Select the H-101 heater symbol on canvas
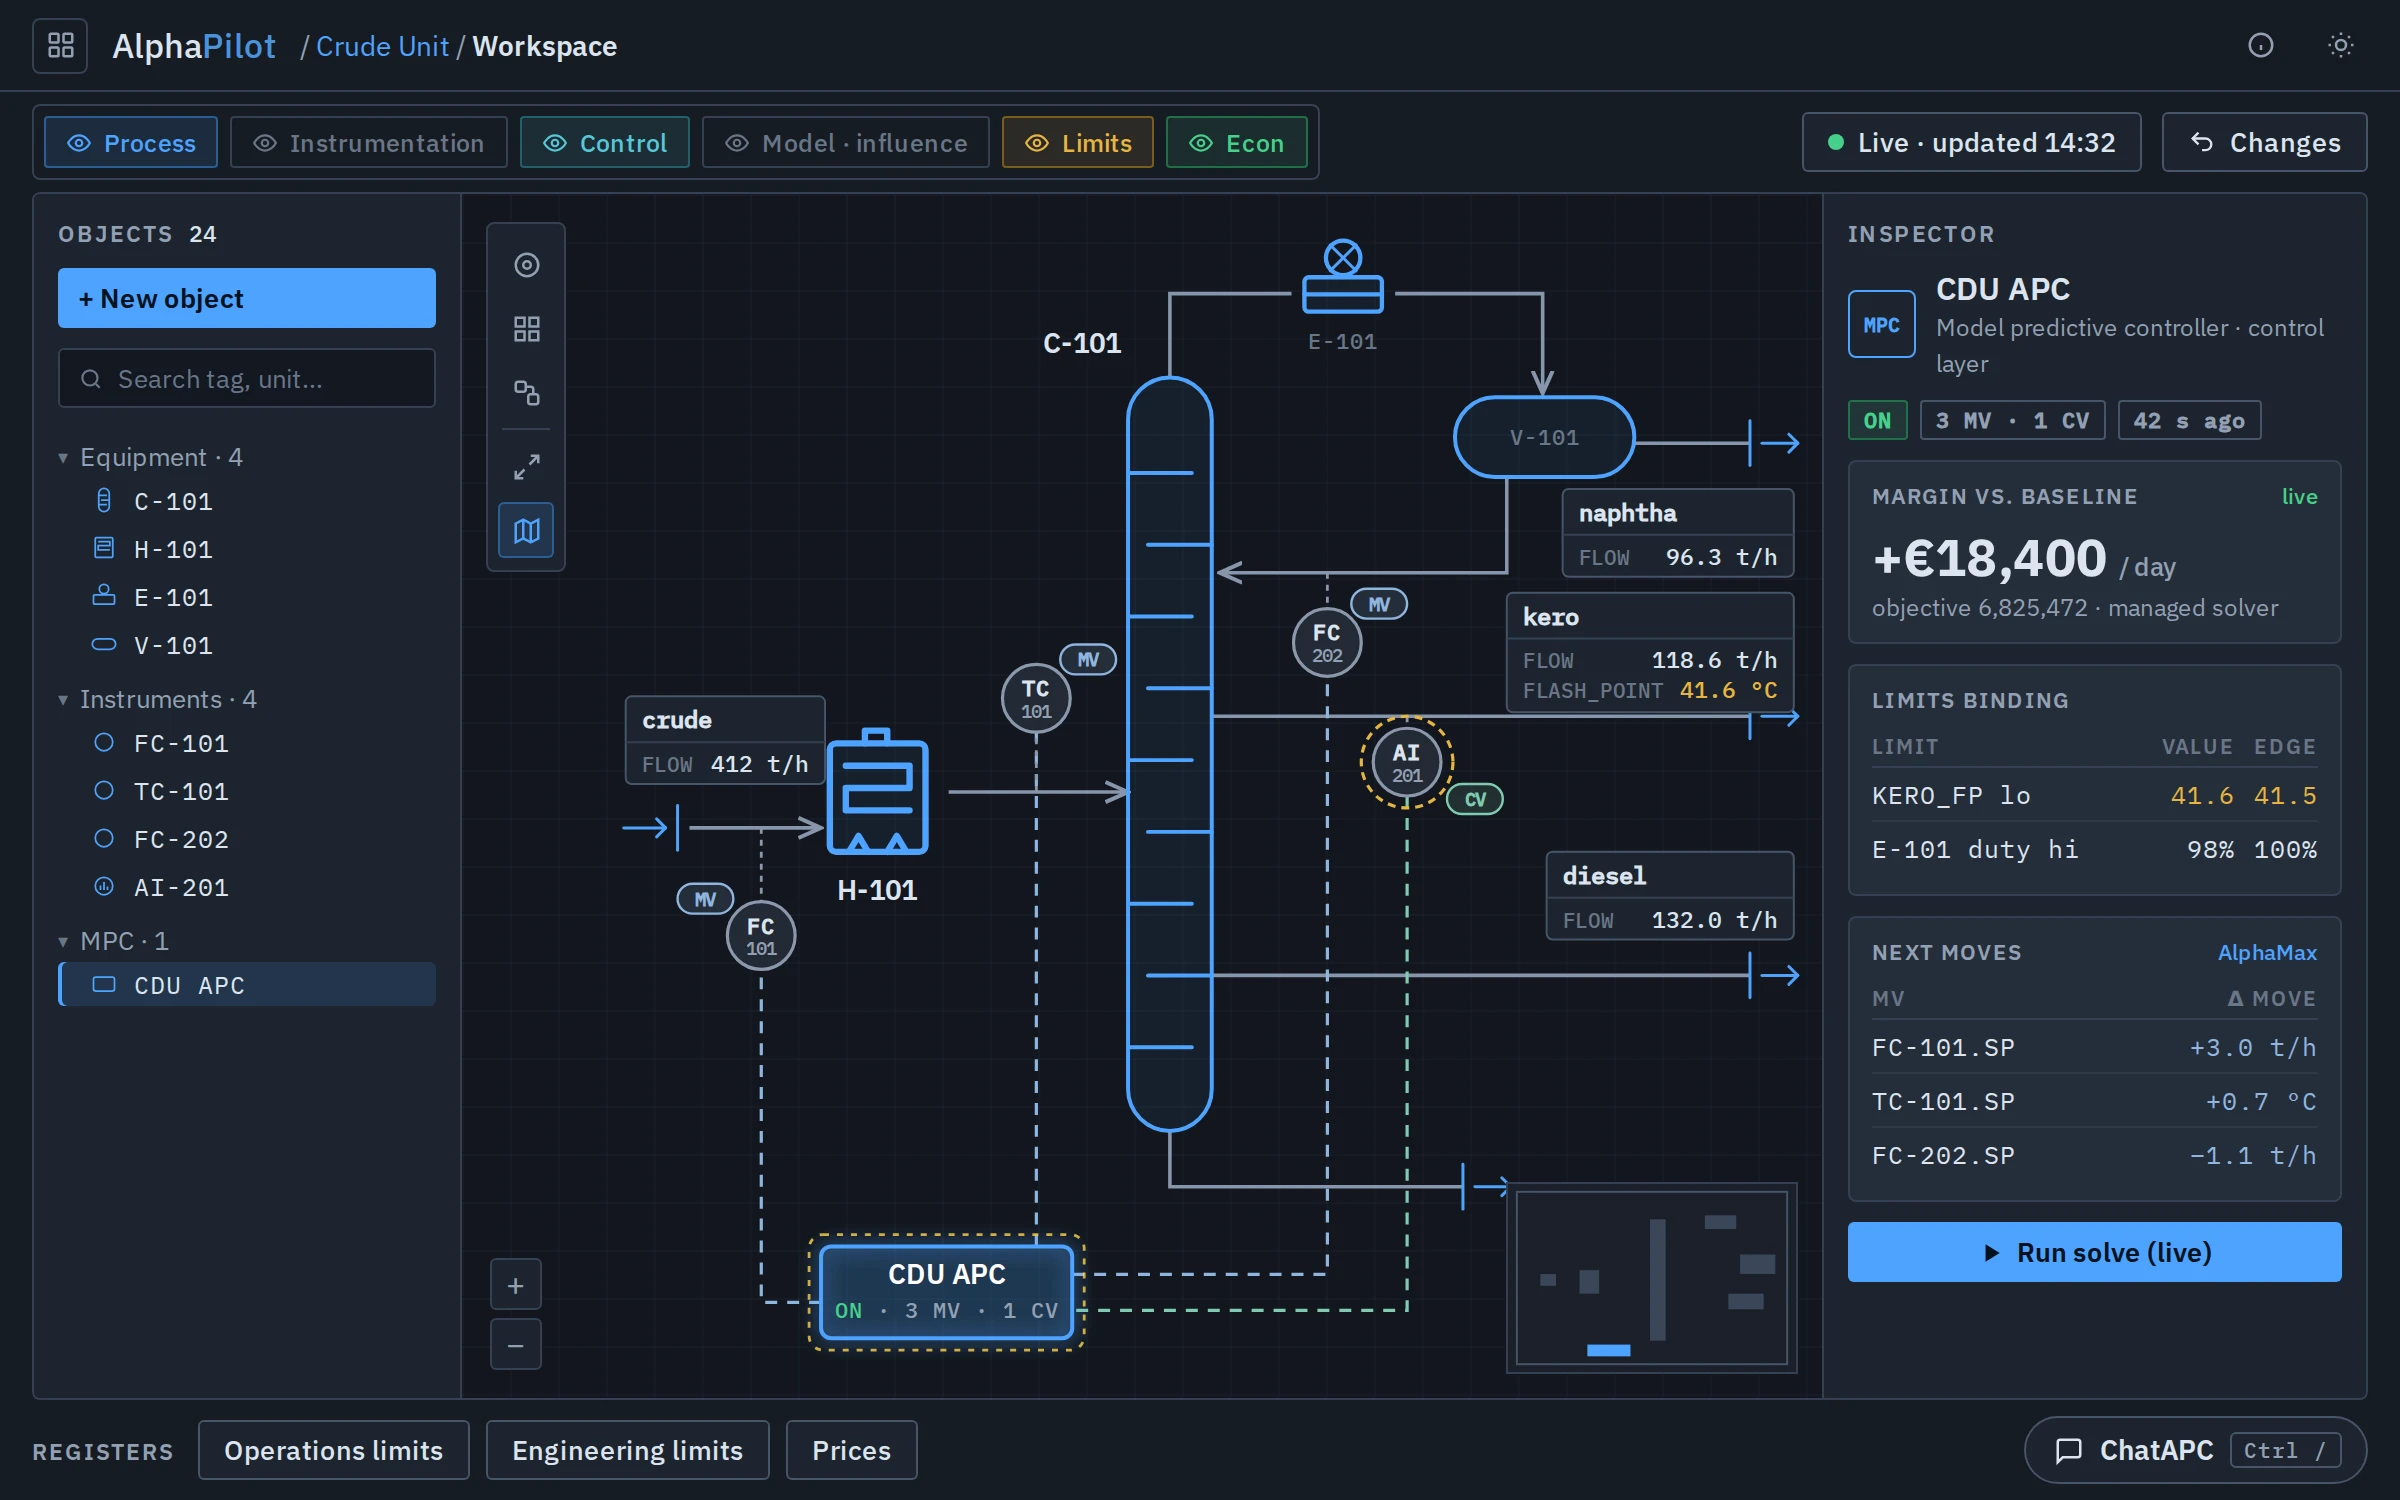Viewport: 2400px width, 1500px height. [x=877, y=791]
